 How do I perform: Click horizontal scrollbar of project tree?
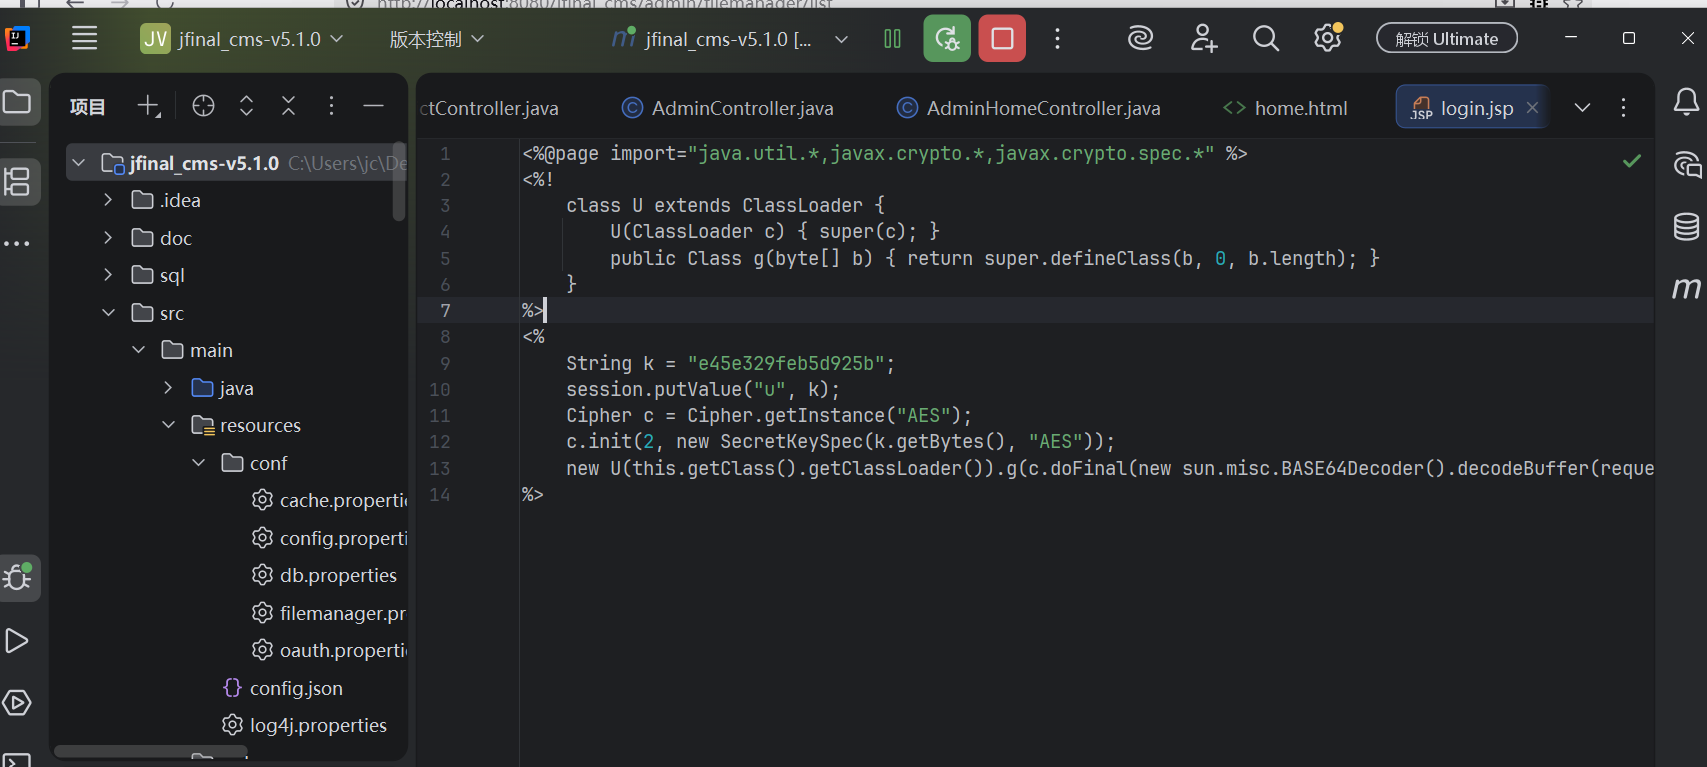150,751
